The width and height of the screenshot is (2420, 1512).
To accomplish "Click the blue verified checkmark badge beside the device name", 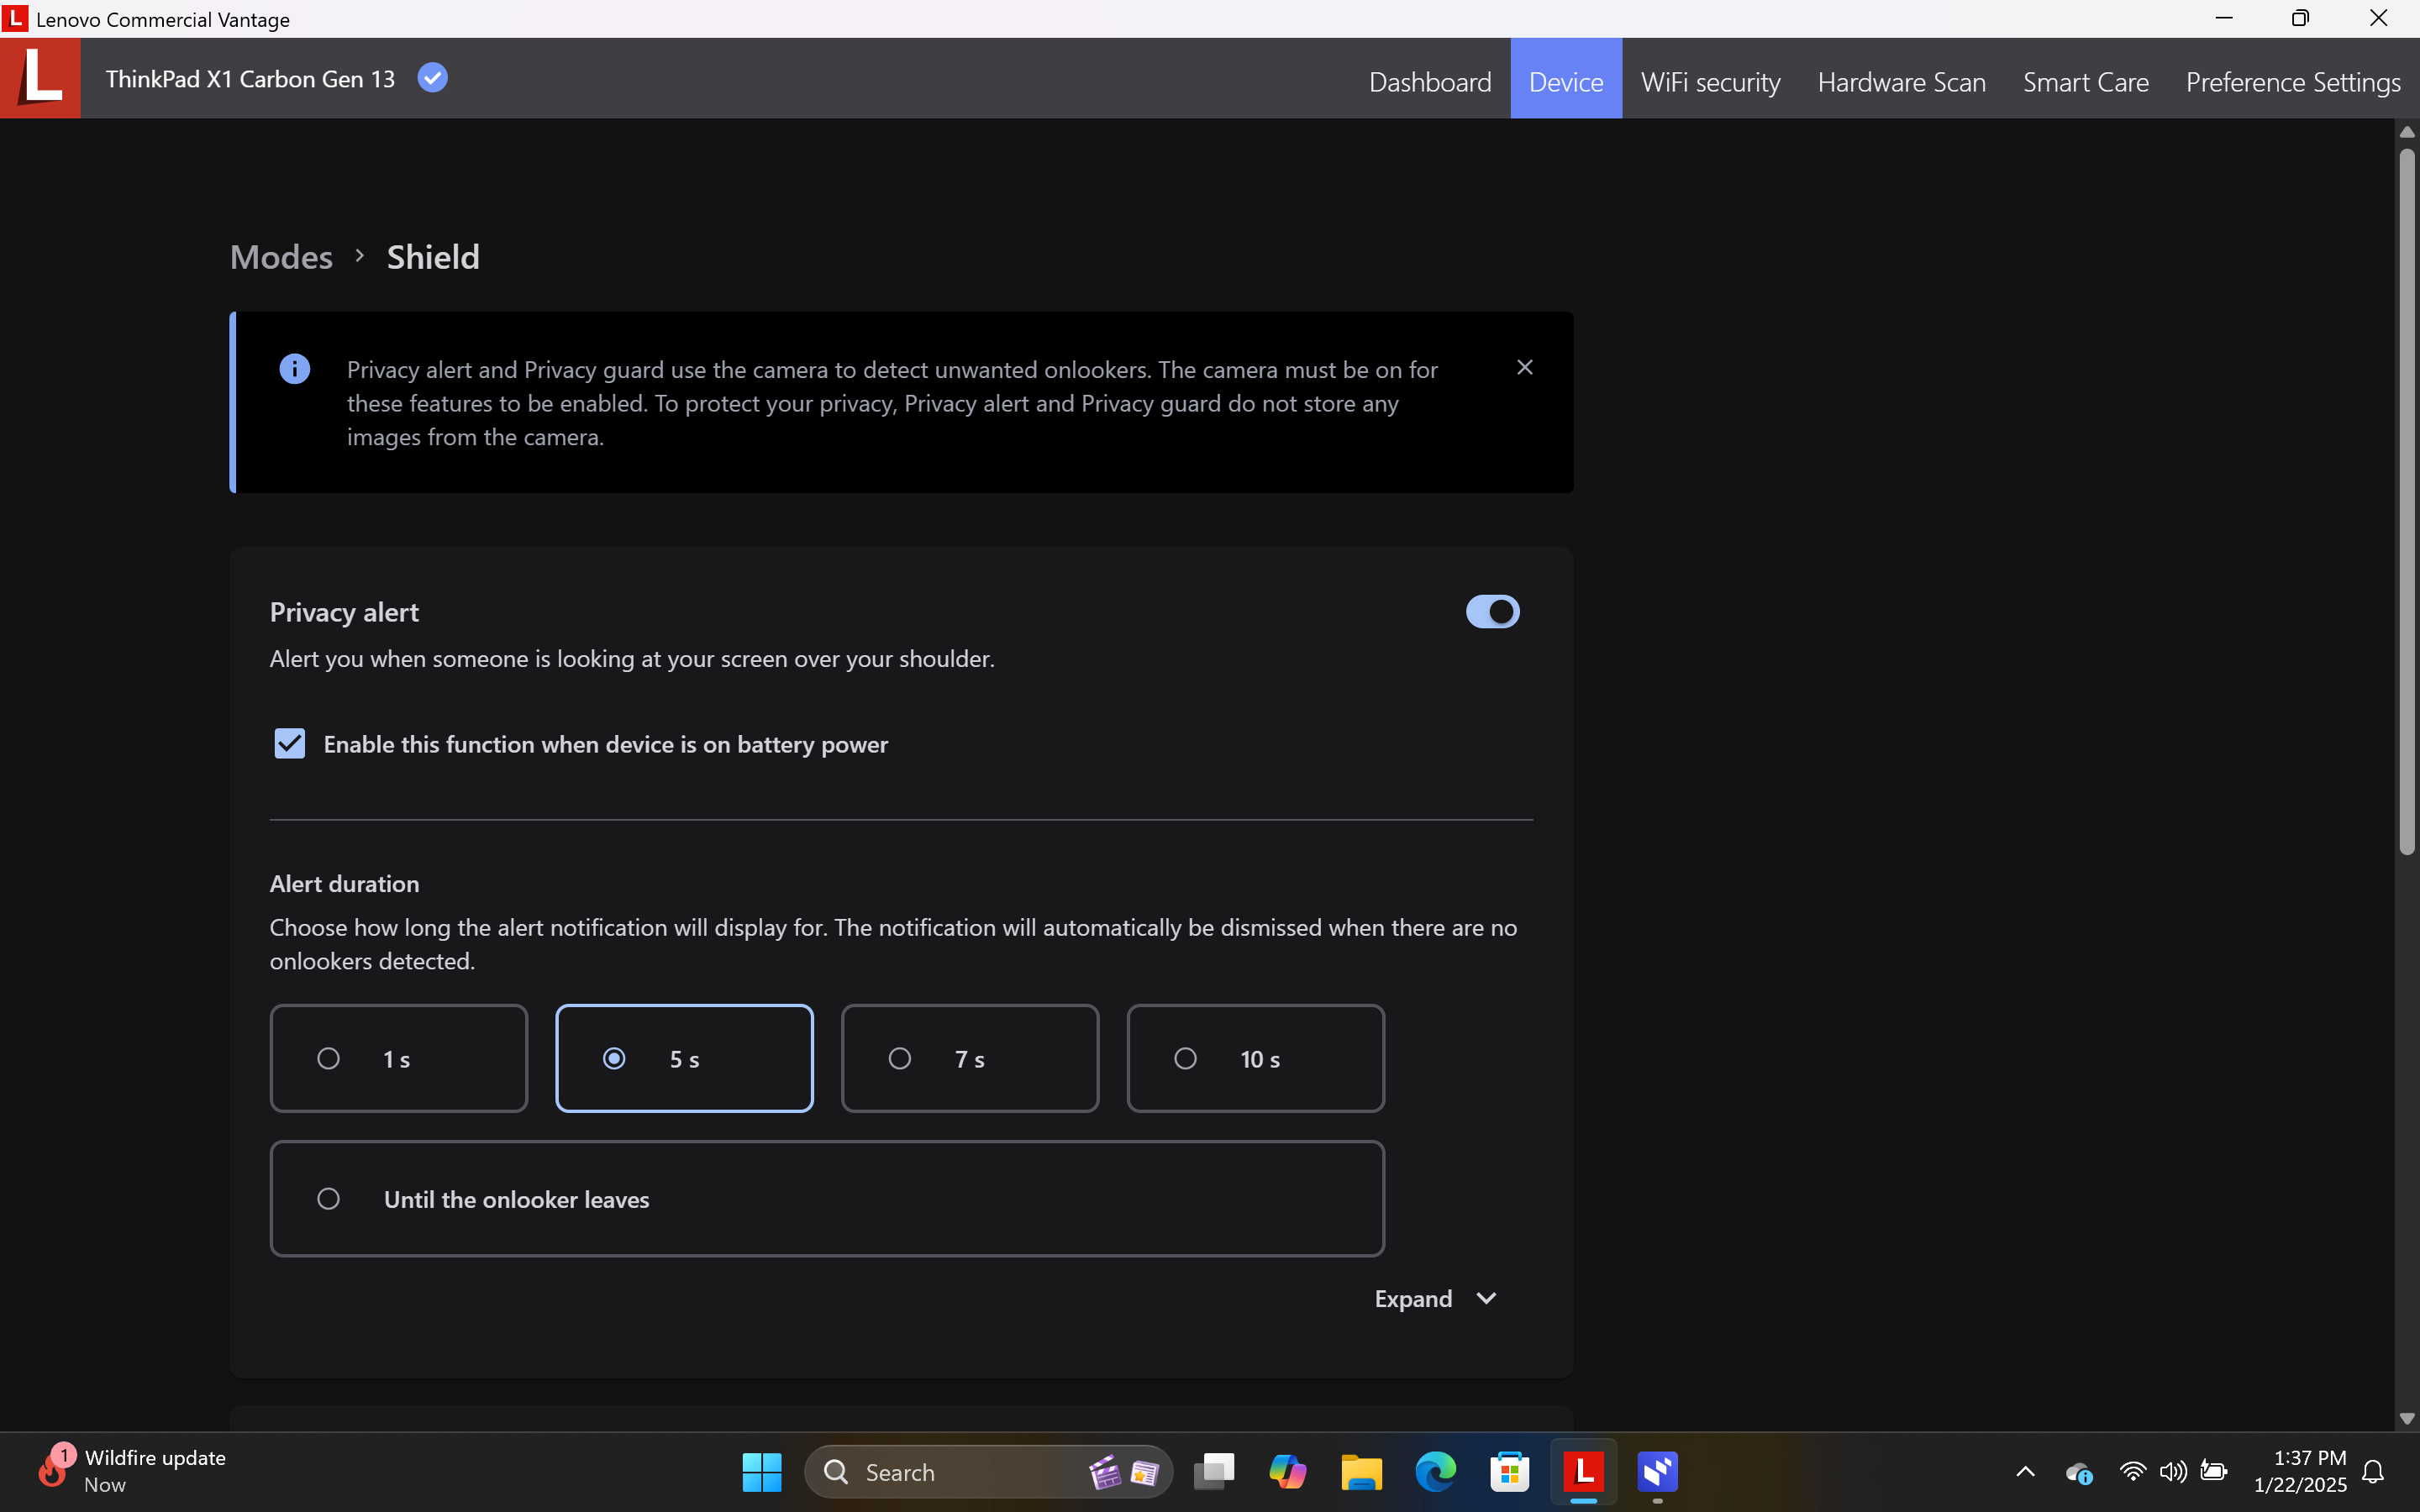I will pyautogui.click(x=432, y=78).
